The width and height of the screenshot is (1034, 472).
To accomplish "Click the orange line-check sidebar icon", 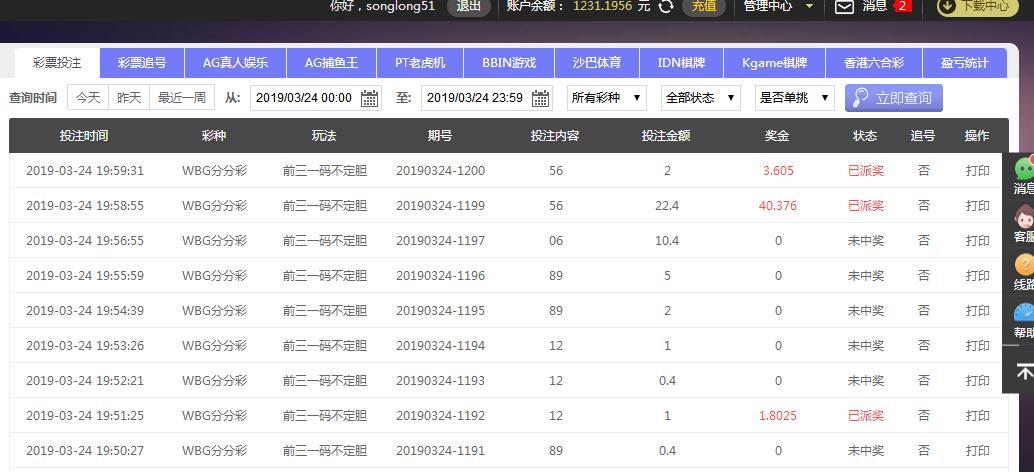I will click(x=1024, y=265).
